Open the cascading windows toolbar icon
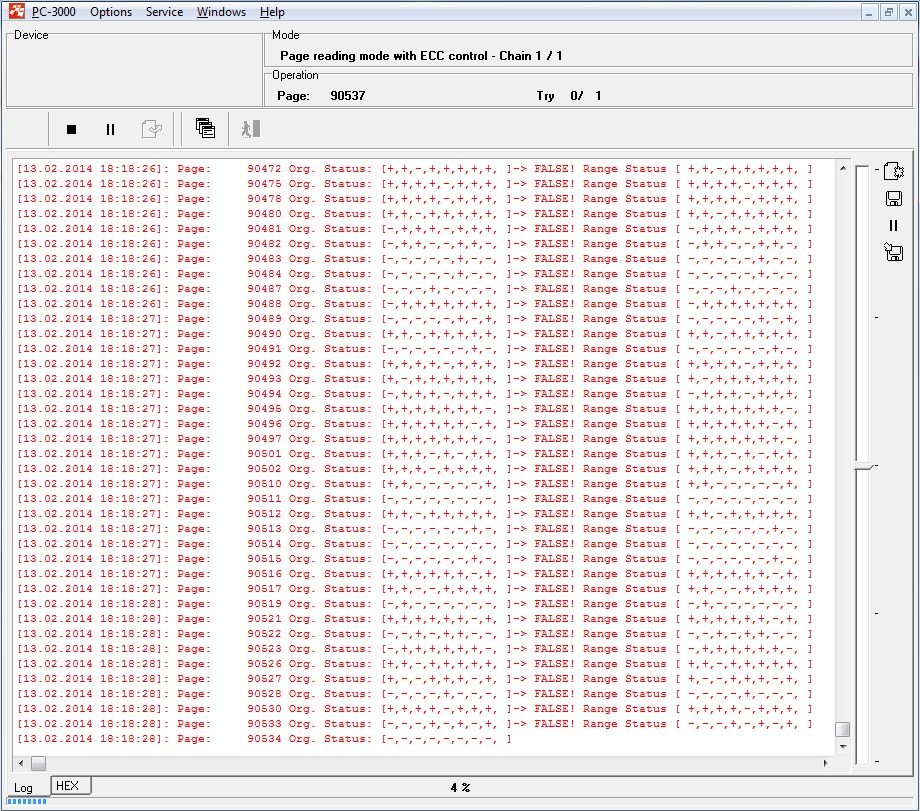Image resolution: width=920 pixels, height=811 pixels. click(x=205, y=128)
